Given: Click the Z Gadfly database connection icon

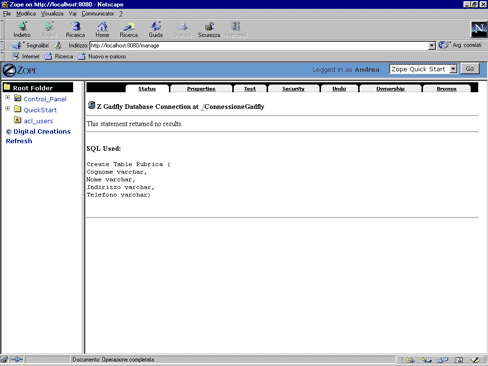Looking at the screenshot, I should [x=91, y=105].
